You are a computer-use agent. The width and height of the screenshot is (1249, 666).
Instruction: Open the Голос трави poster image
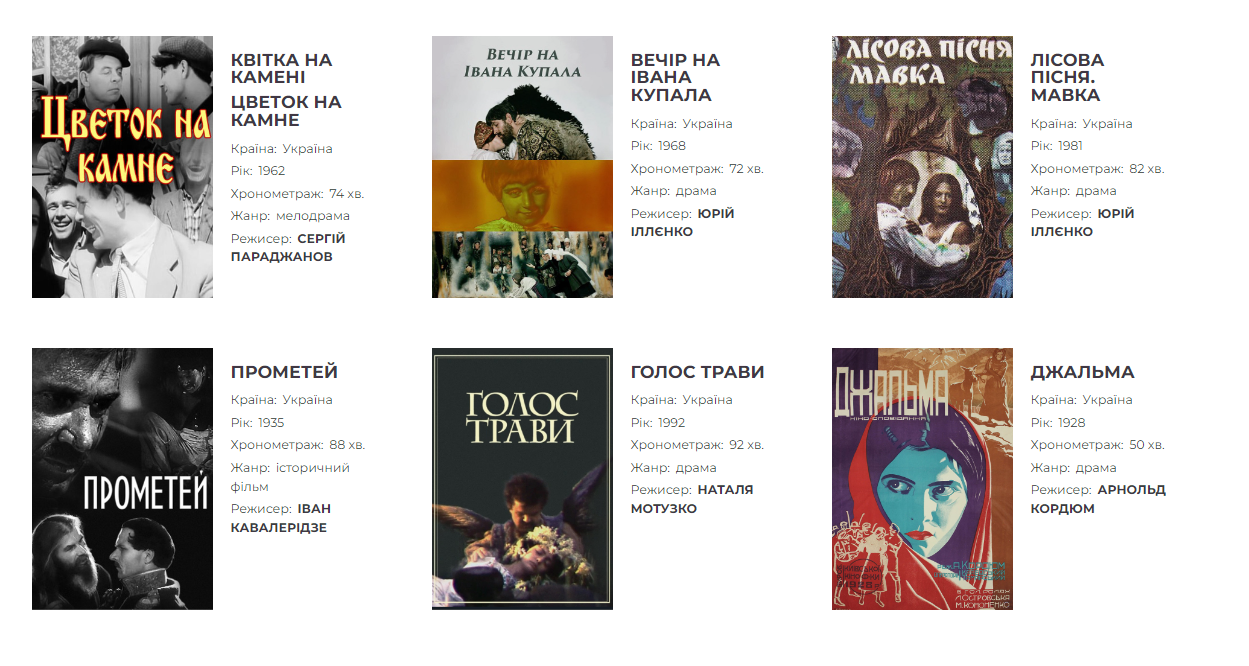522,479
